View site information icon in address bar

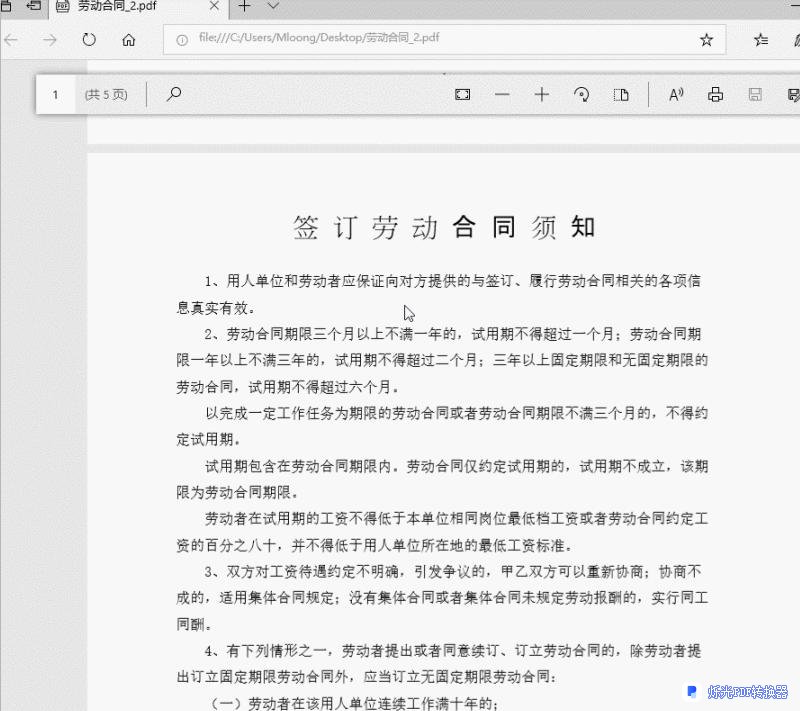(x=182, y=40)
